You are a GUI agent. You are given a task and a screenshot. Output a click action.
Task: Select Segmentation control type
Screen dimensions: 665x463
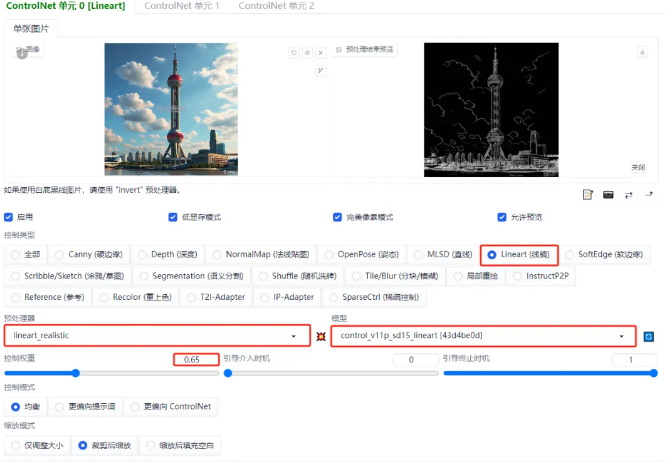pos(192,276)
